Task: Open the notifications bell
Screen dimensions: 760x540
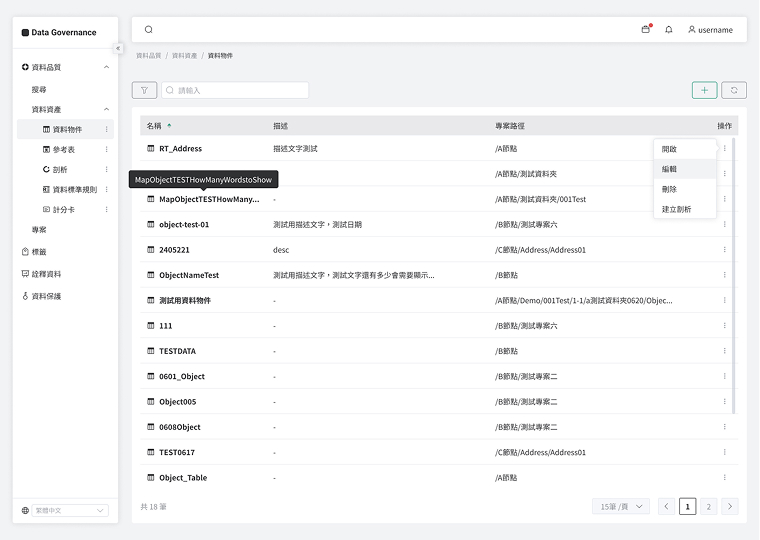Action: point(669,30)
